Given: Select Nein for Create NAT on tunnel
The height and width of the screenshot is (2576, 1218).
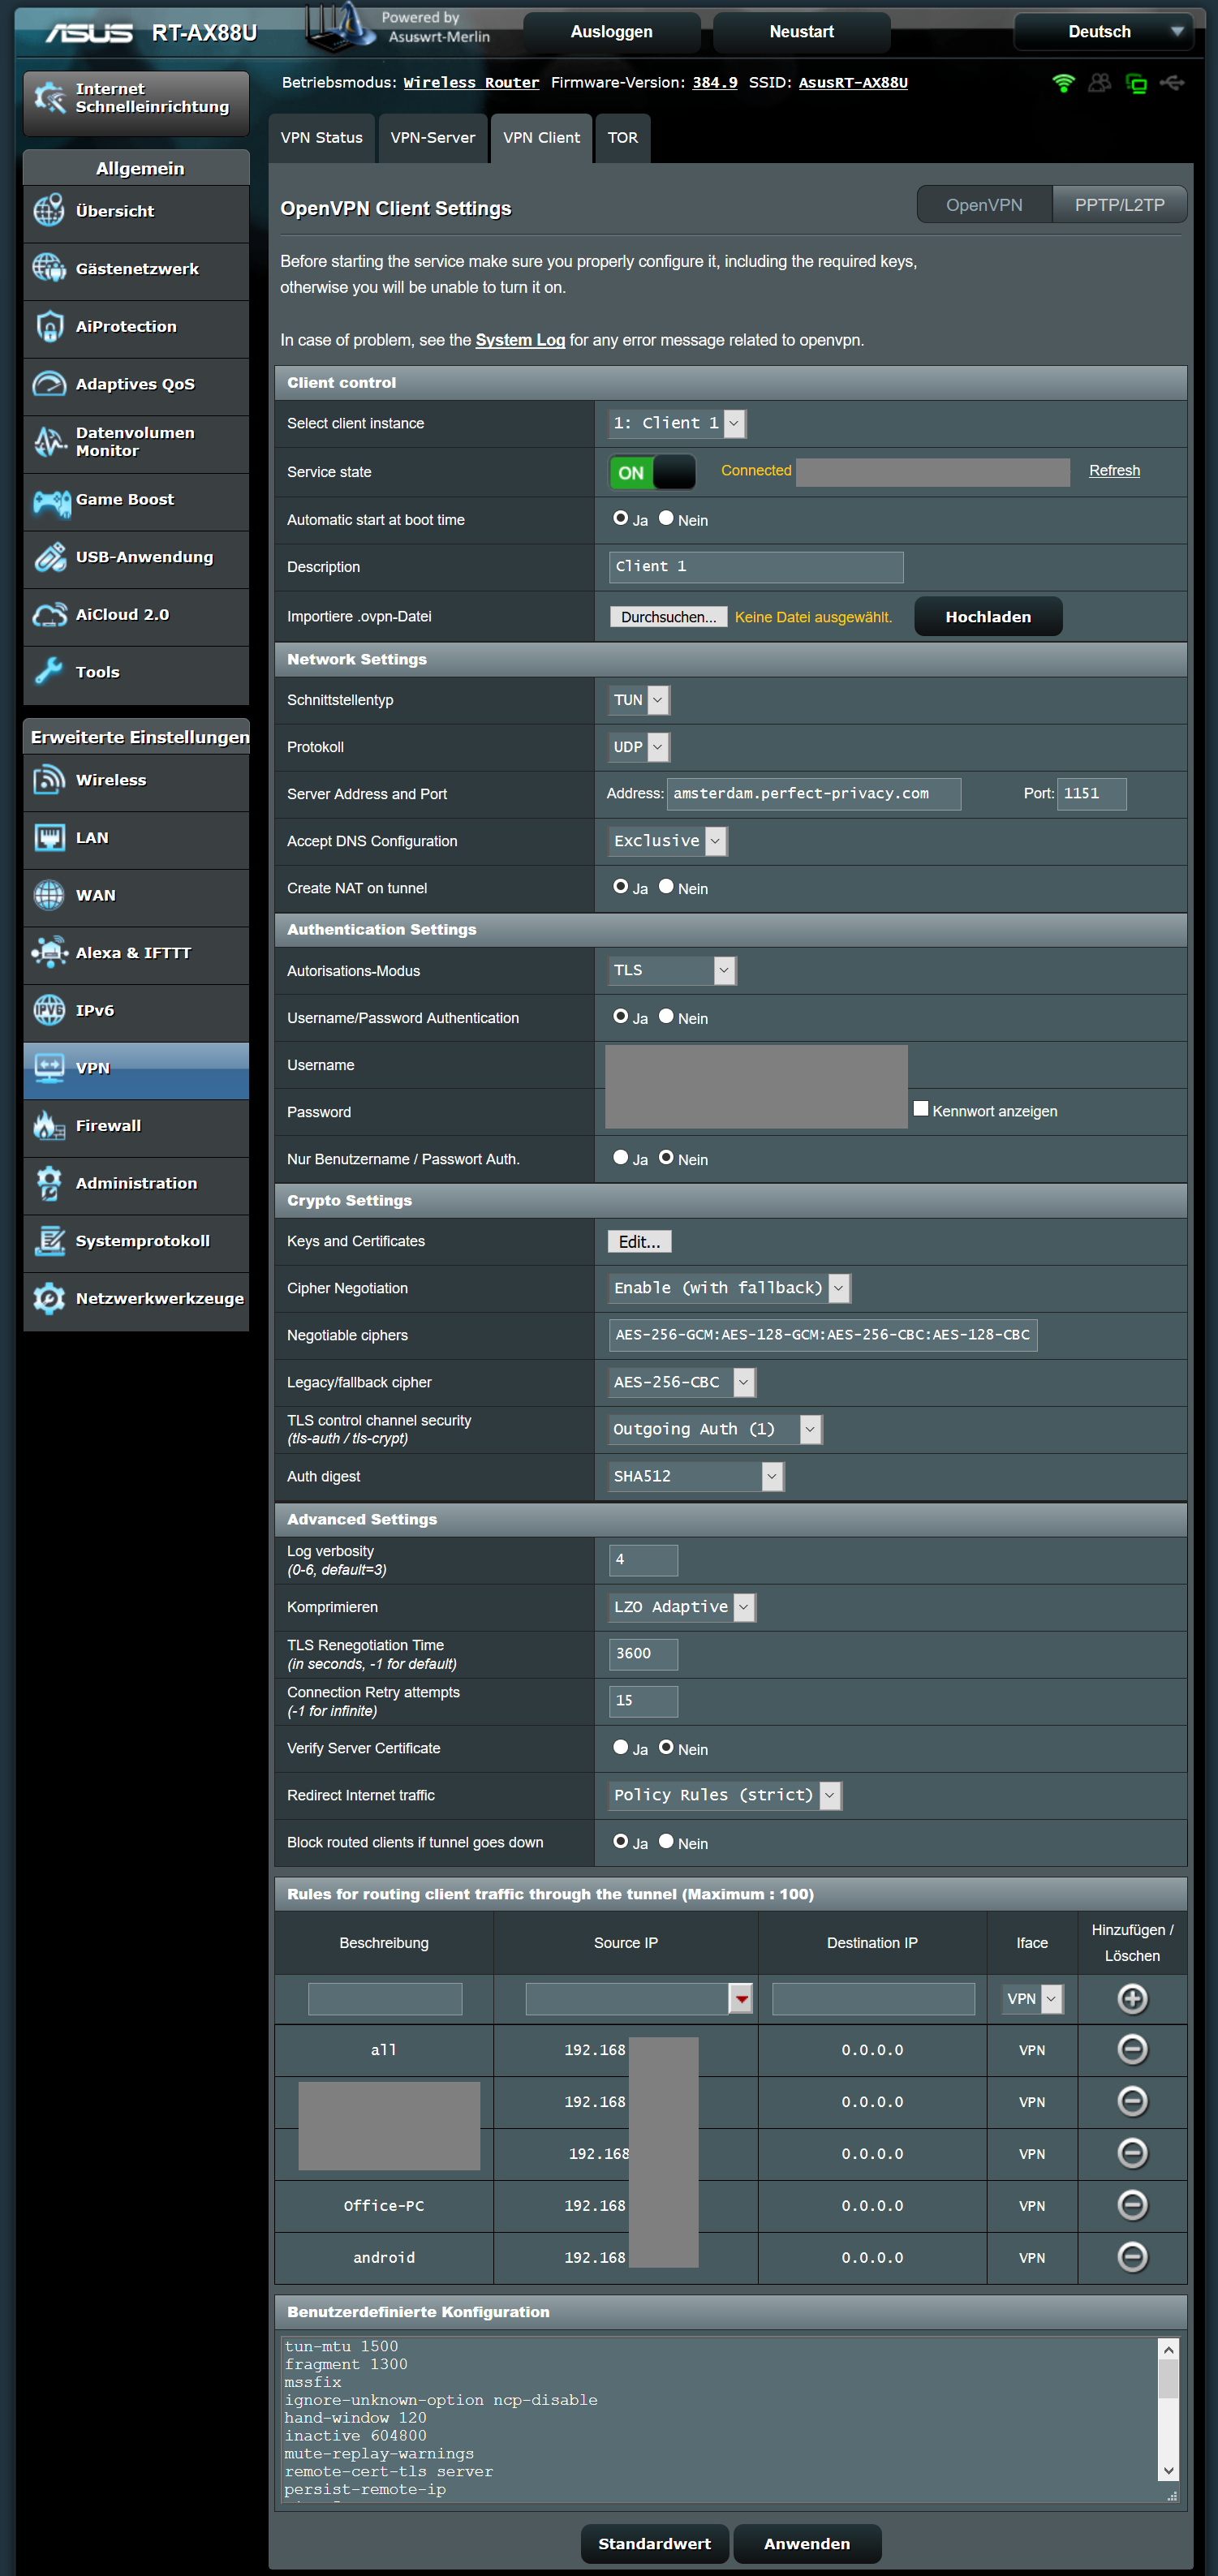Looking at the screenshot, I should (x=666, y=886).
